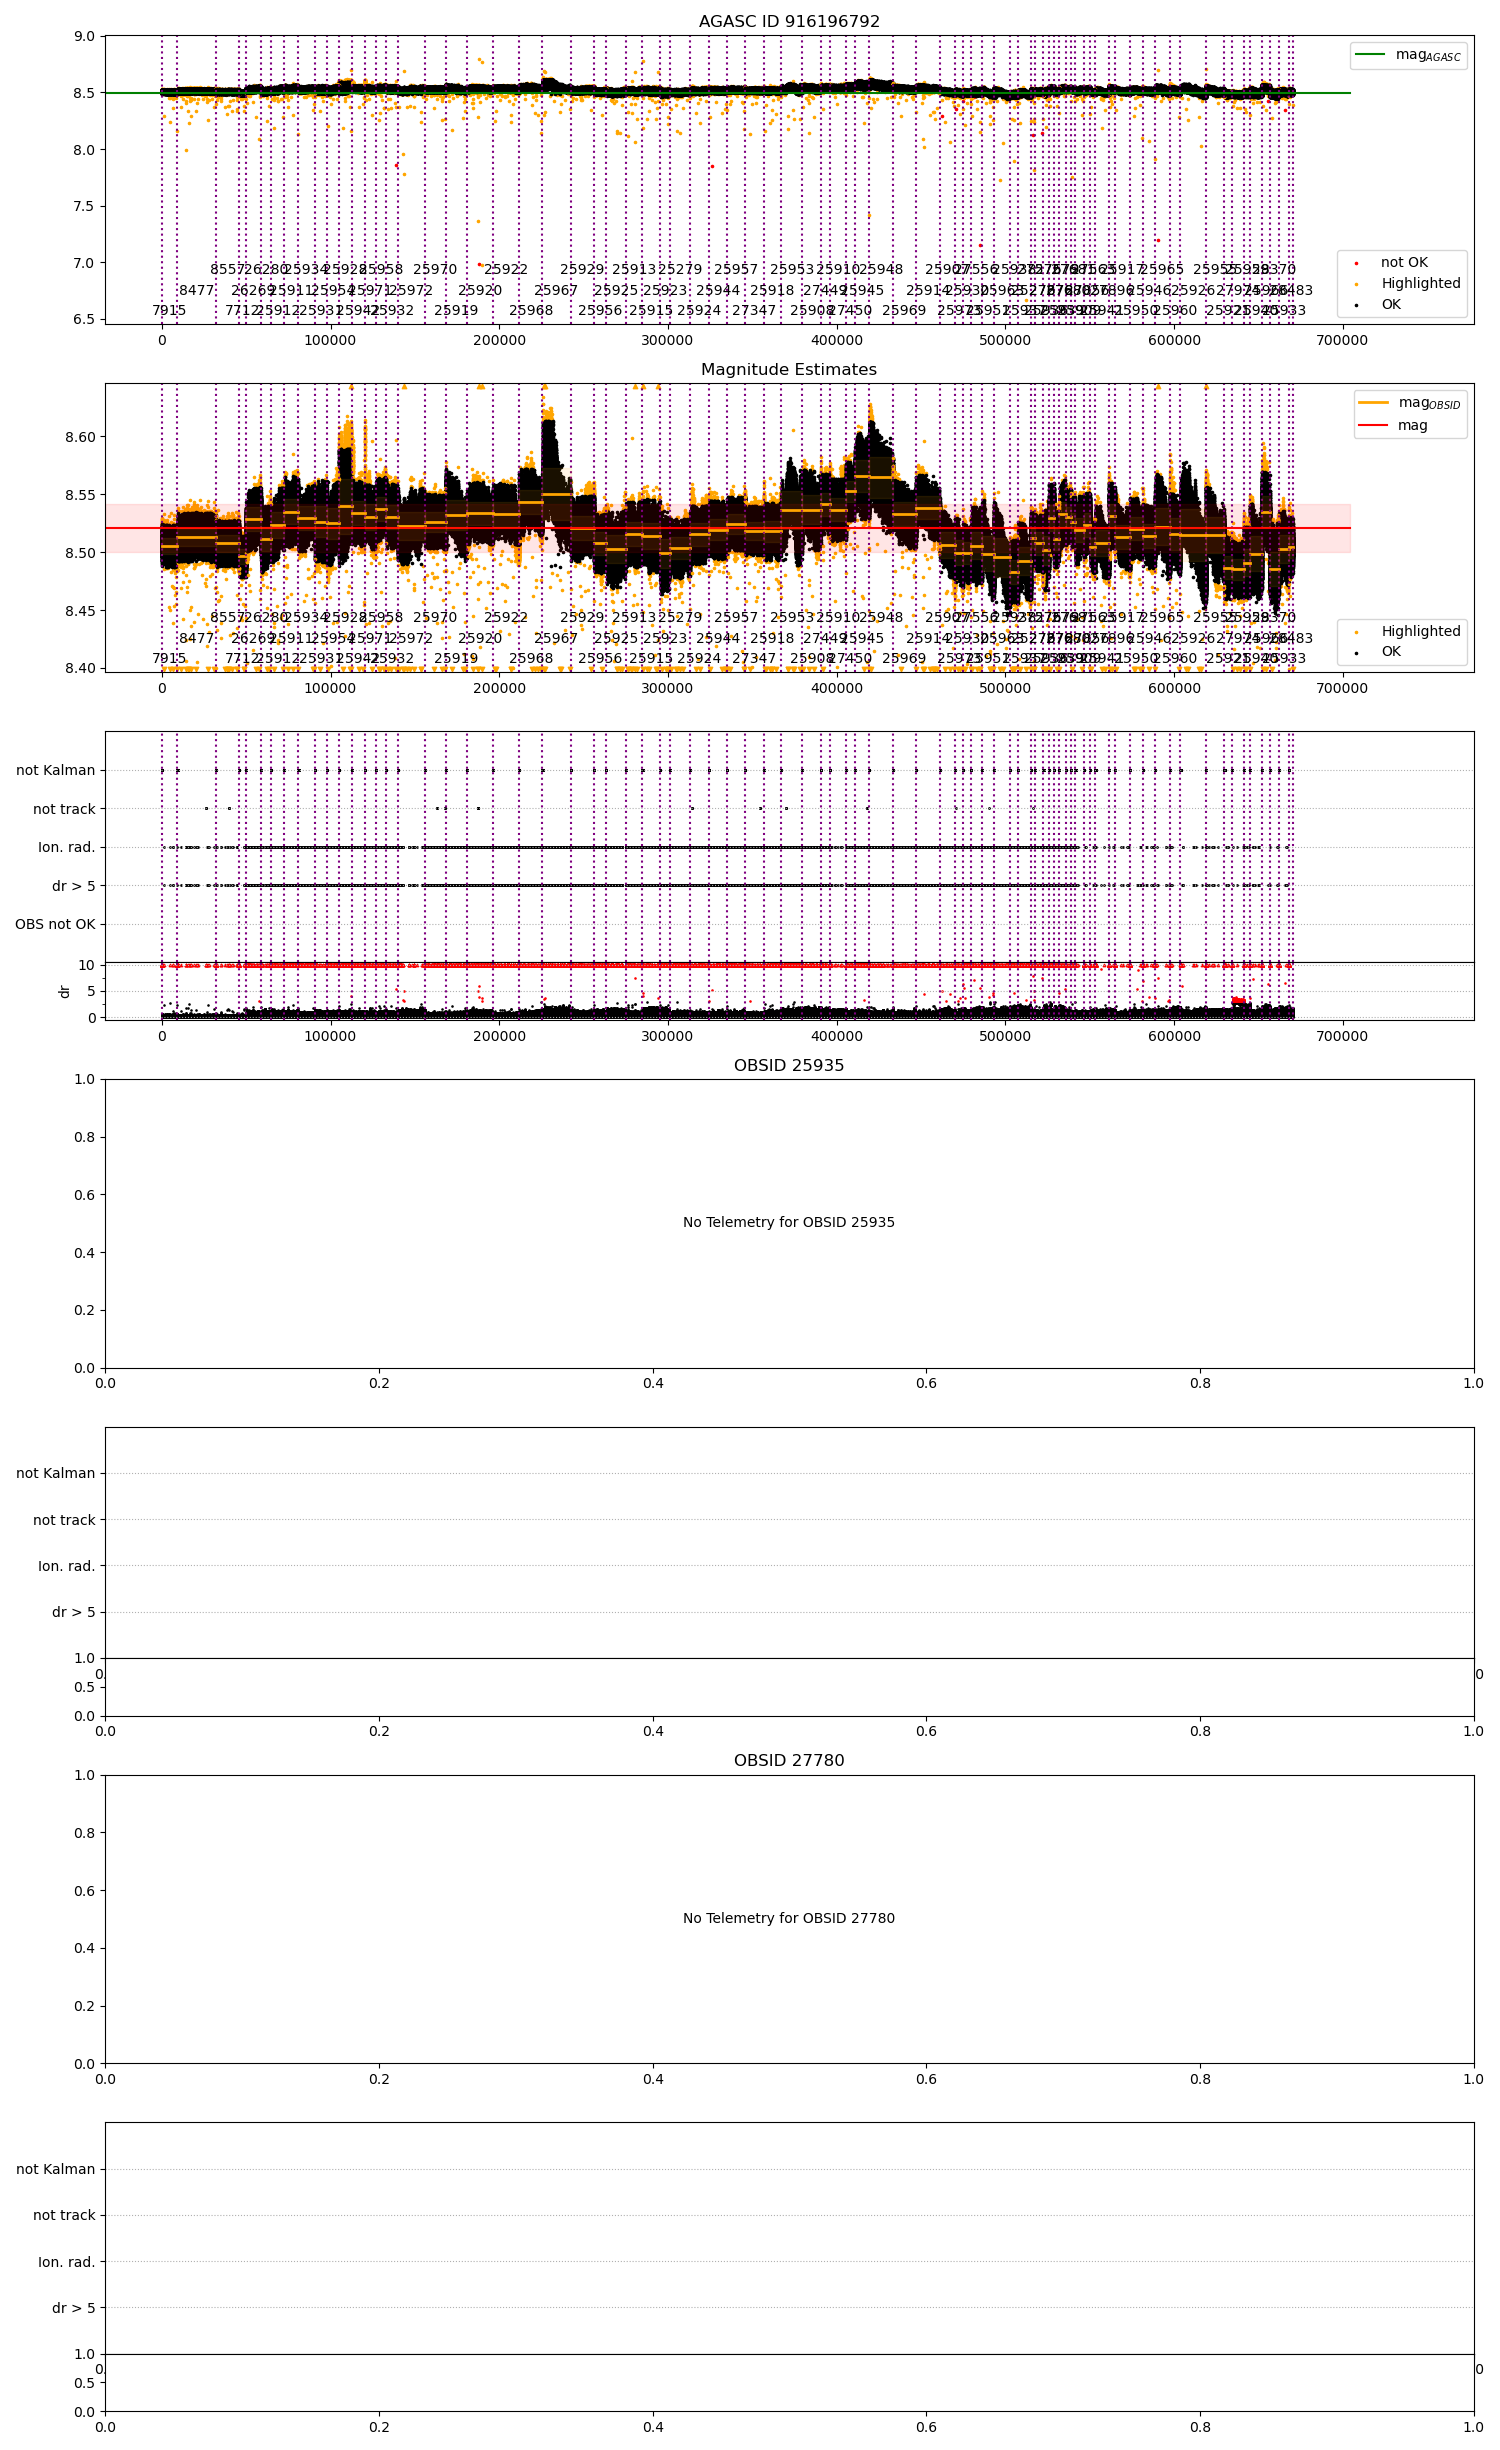Image resolution: width=1500 pixels, height=2450 pixels.
Task: Click the 8.0 y-axis tick label
Action: click(x=84, y=150)
